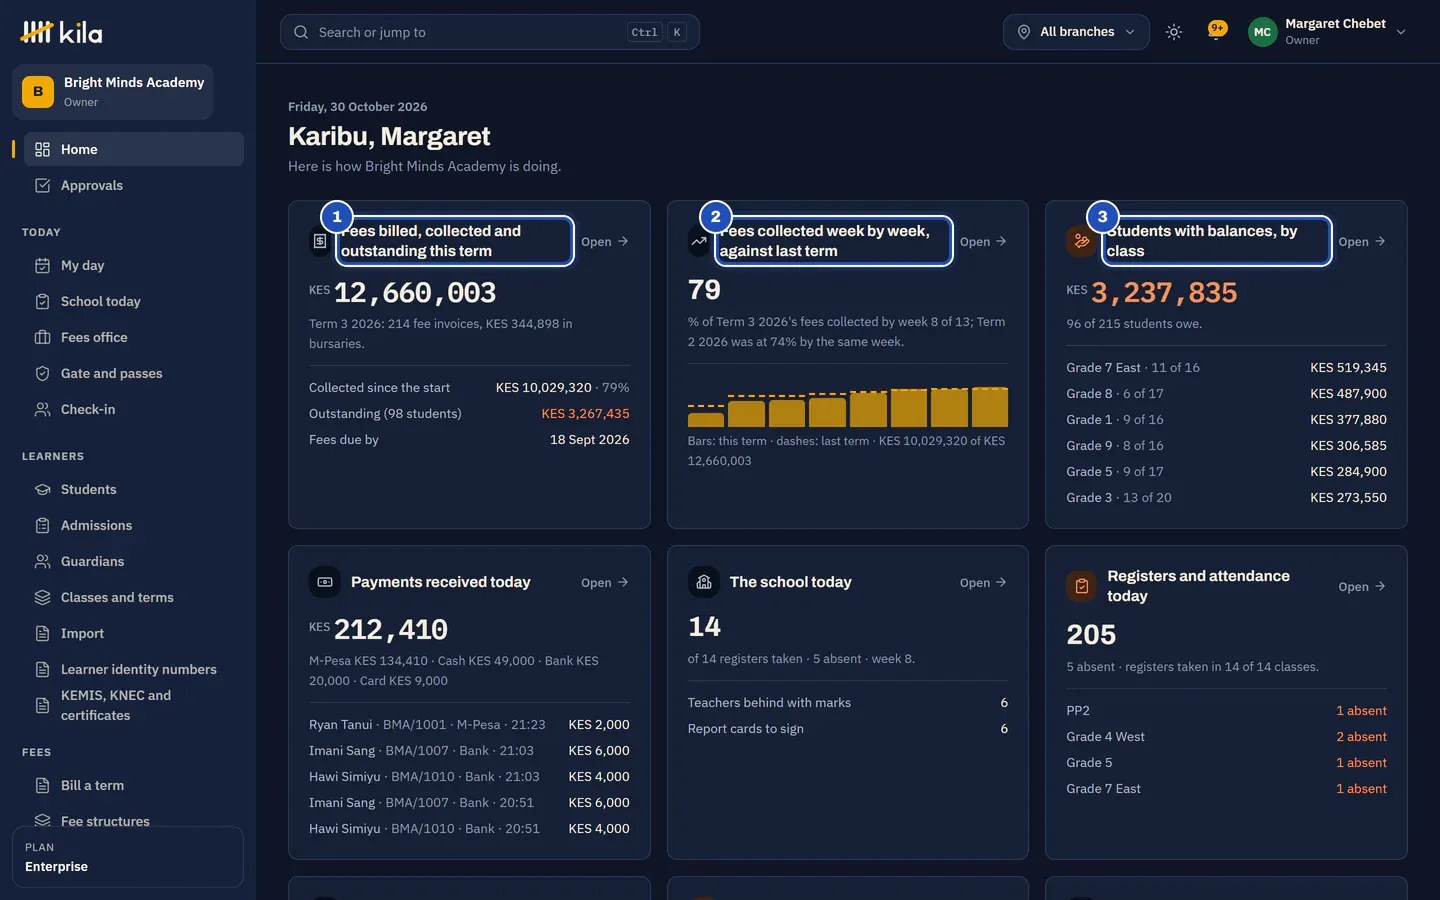Open Bill a term in sidebar
Screen dimensions: 1440x900
134,785
